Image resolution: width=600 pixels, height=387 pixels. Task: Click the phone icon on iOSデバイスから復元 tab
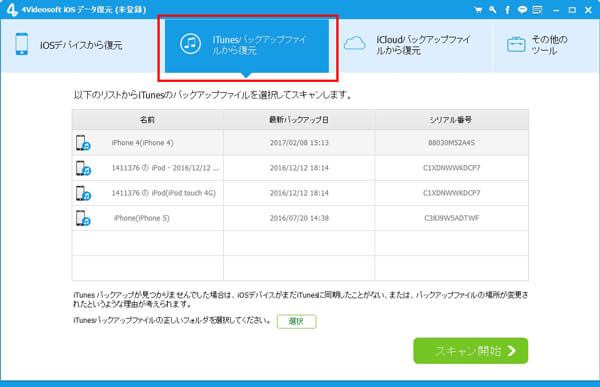click(22, 44)
